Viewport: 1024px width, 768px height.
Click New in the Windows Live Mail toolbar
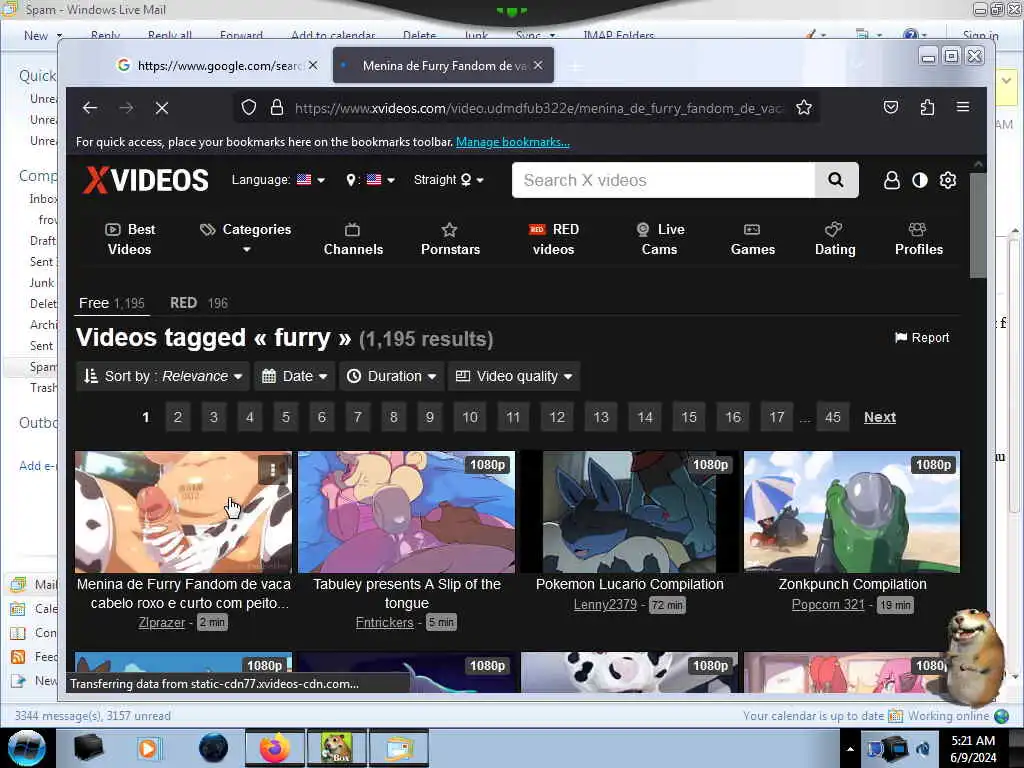pos(36,36)
